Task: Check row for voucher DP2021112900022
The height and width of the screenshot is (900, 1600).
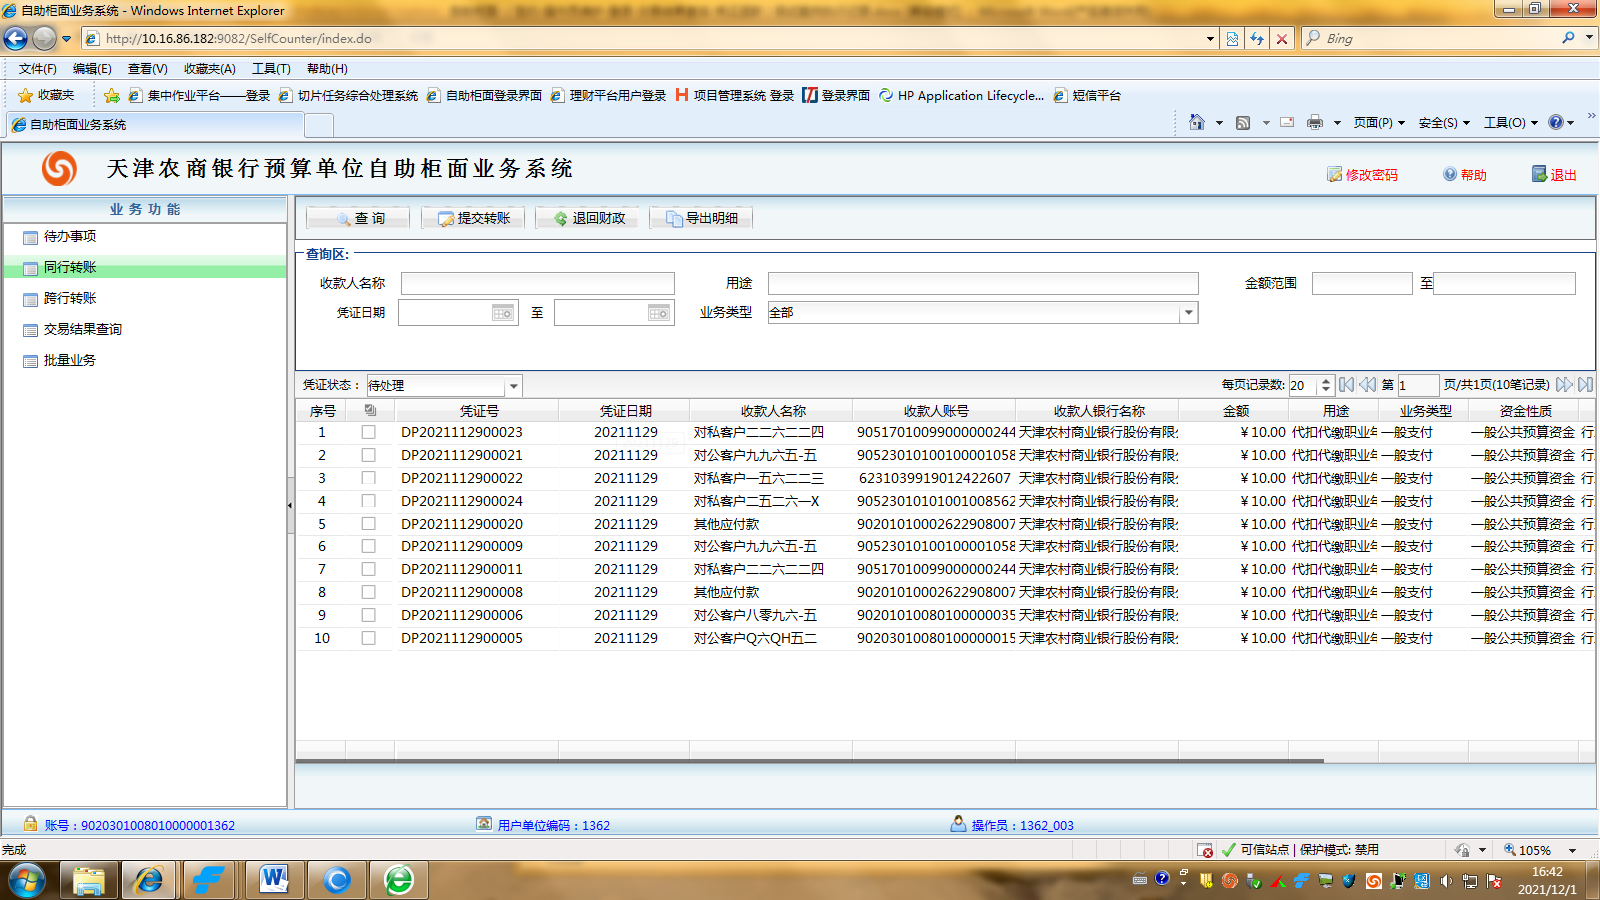Action: (369, 478)
